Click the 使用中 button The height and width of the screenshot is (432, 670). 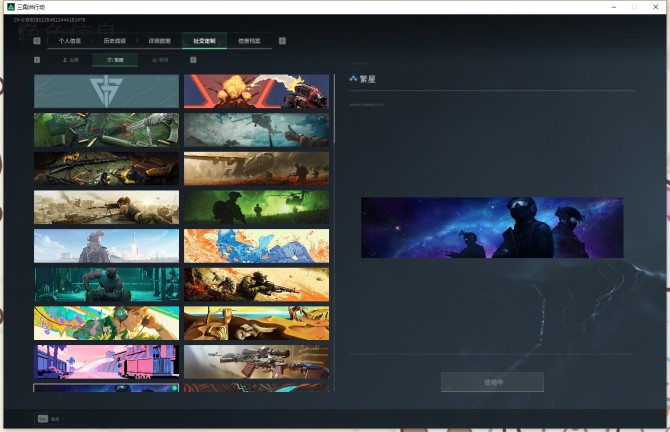click(492, 382)
